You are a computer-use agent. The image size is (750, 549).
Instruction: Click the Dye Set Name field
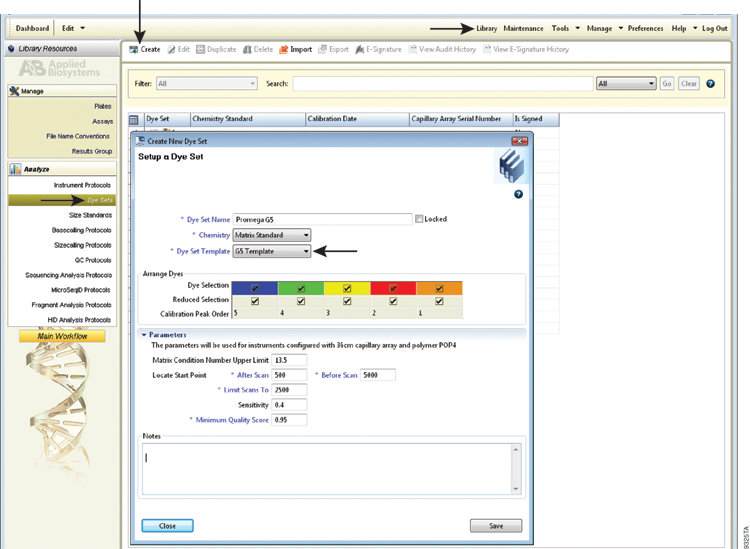(x=322, y=220)
